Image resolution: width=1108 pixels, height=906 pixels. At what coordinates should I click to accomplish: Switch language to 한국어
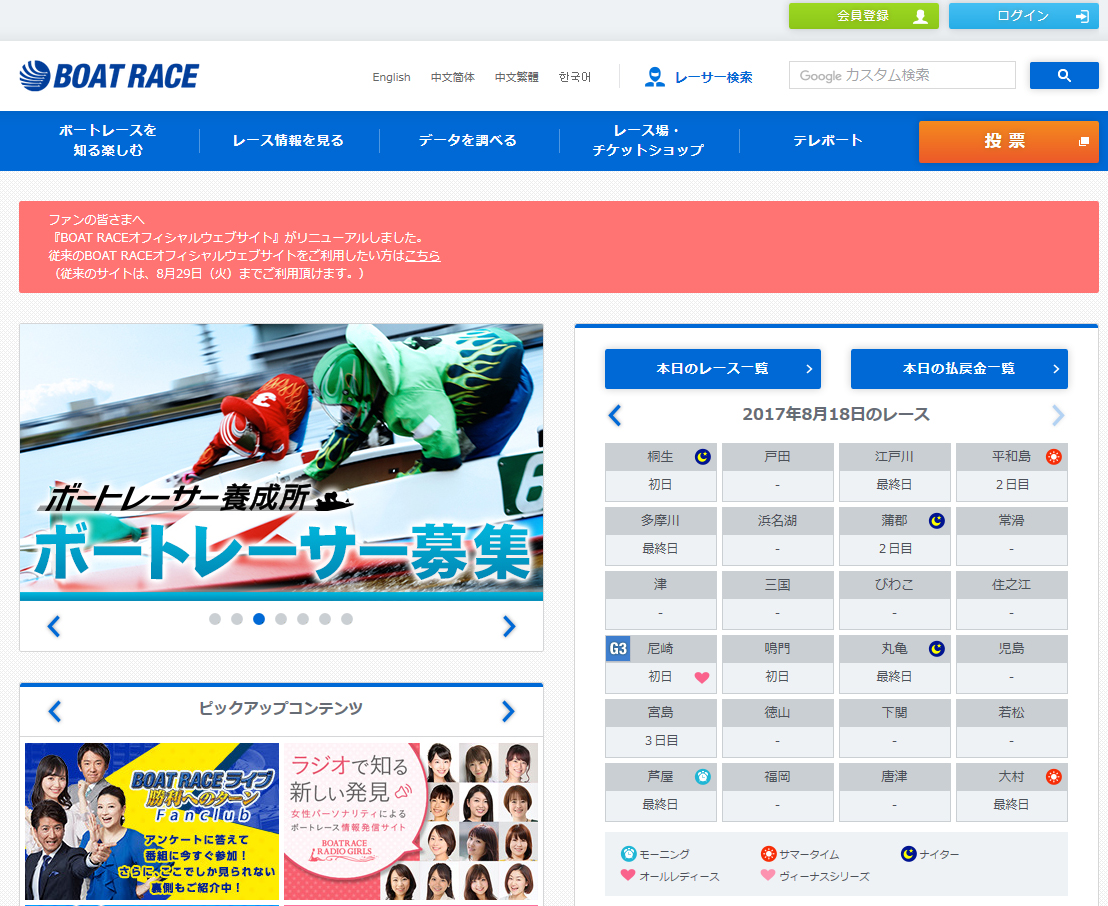click(574, 77)
